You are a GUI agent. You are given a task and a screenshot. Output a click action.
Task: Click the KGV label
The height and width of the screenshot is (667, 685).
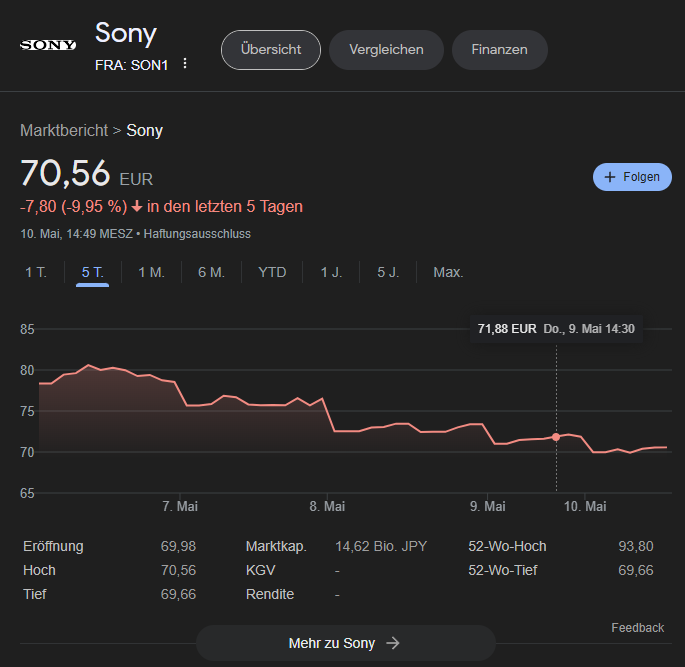[260, 570]
